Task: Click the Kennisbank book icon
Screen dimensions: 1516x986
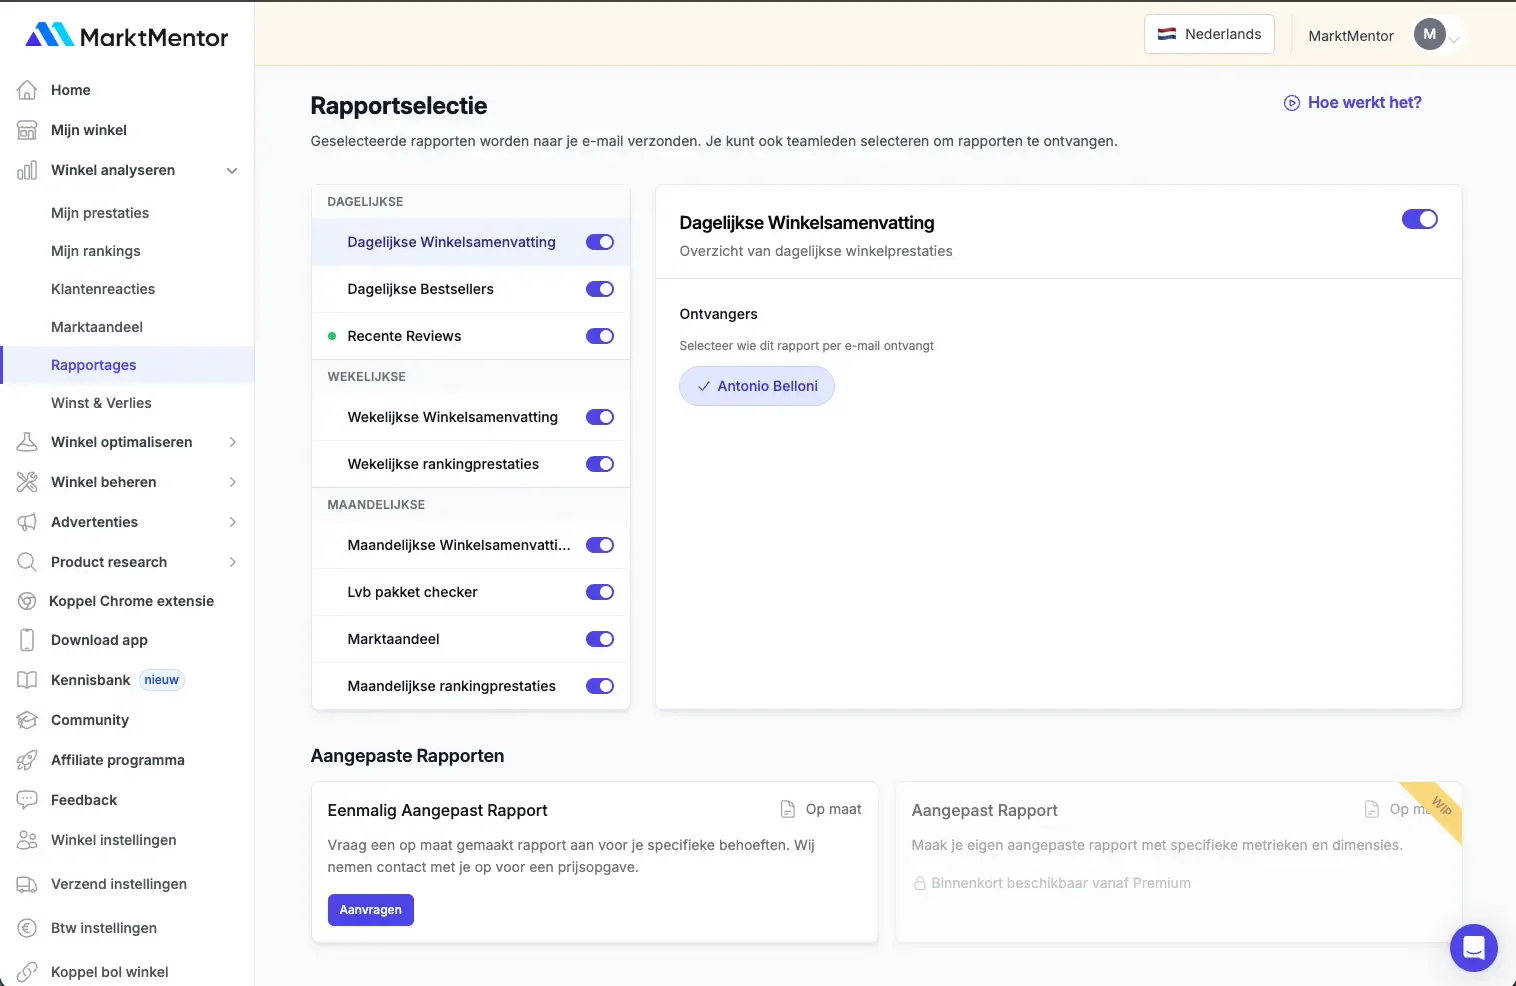Action: pos(27,680)
